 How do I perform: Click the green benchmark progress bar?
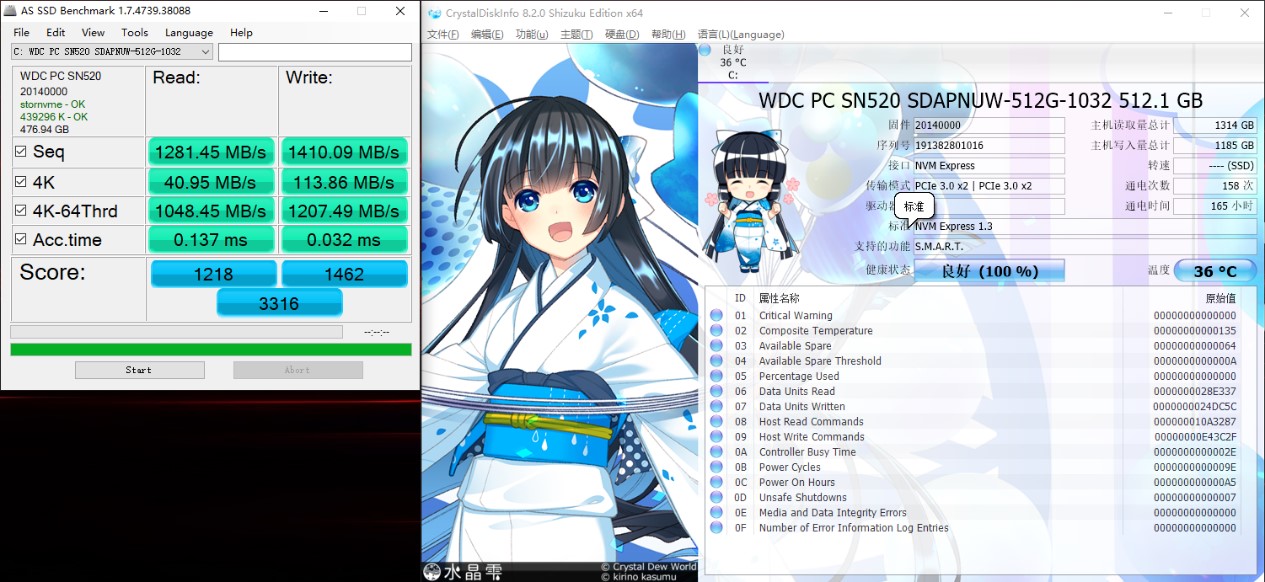[x=210, y=350]
